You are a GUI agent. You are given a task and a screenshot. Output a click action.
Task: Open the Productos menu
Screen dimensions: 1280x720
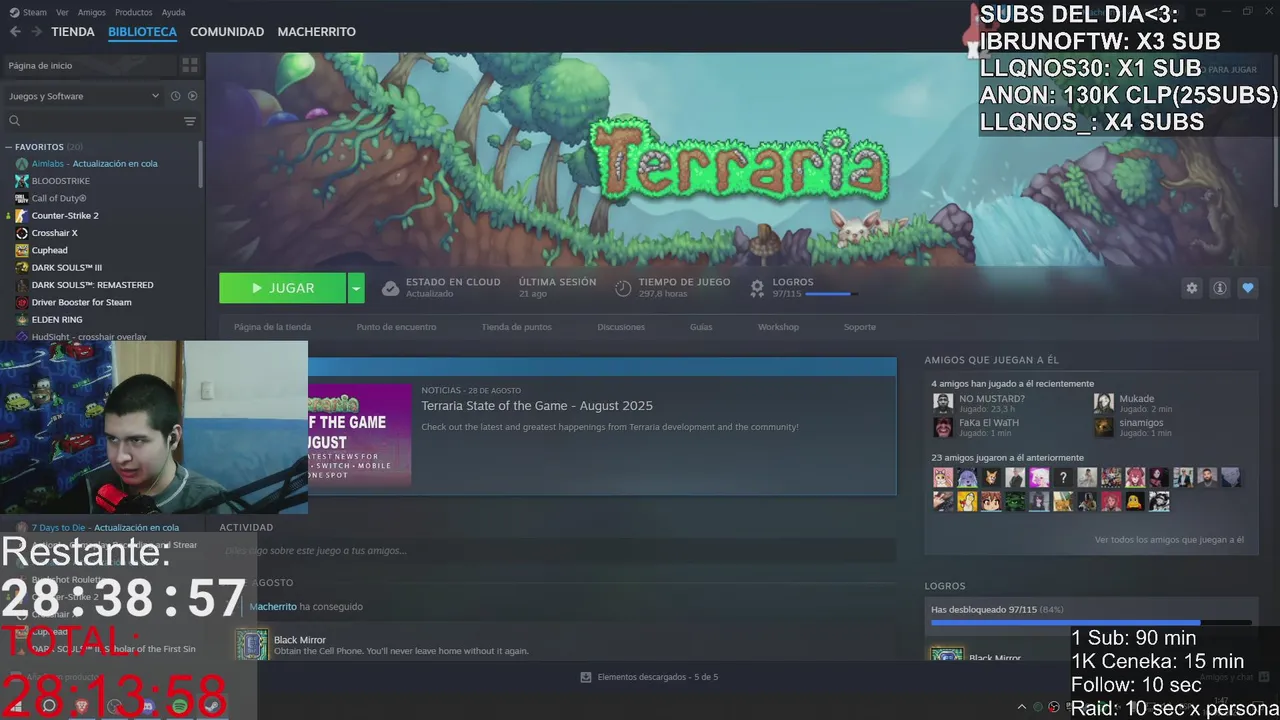click(x=133, y=12)
